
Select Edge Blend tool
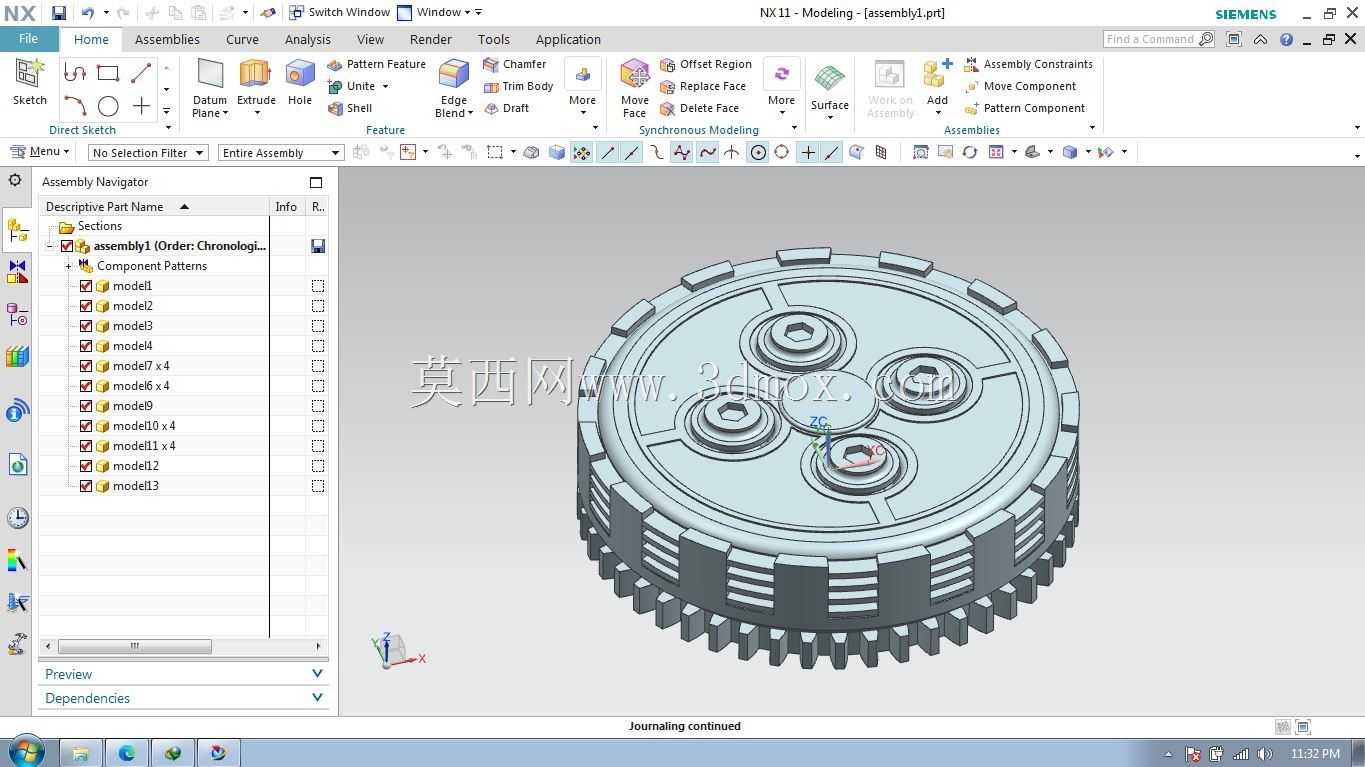[454, 88]
